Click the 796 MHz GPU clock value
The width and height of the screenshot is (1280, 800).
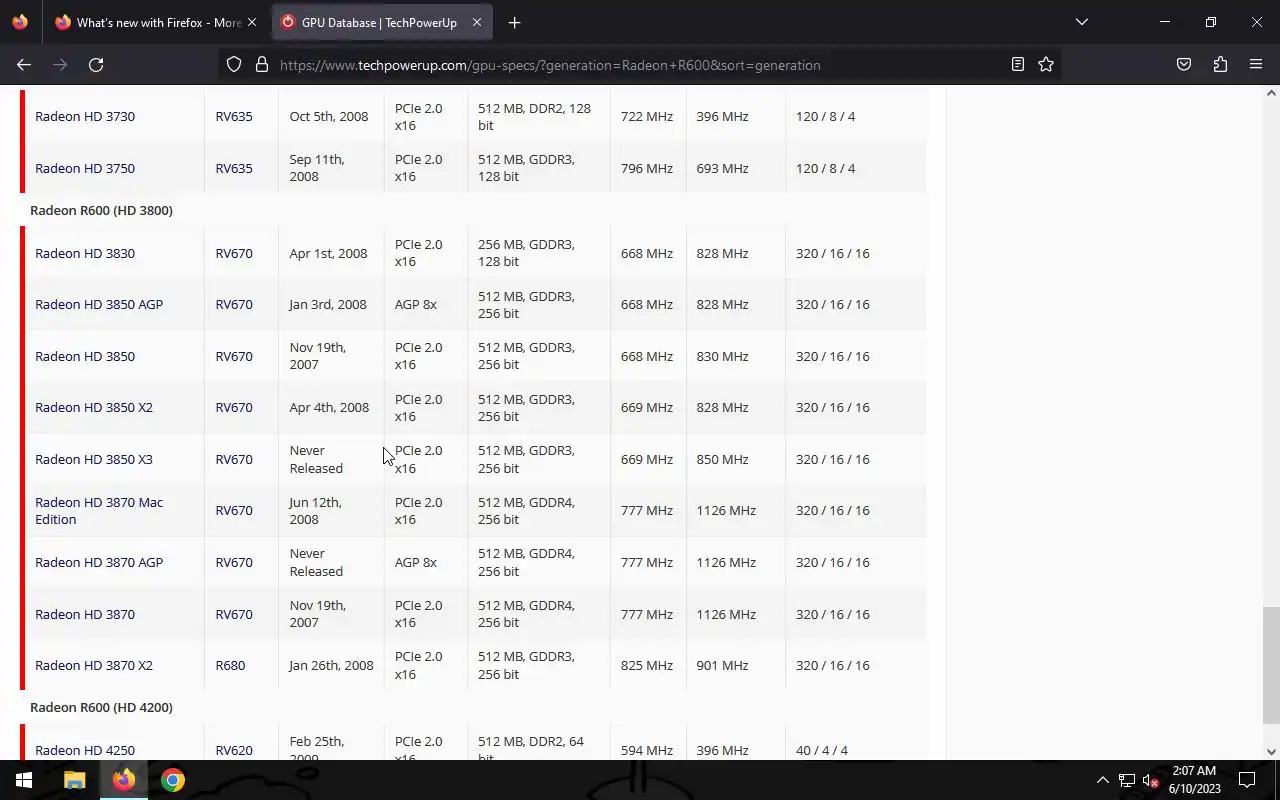click(x=647, y=168)
